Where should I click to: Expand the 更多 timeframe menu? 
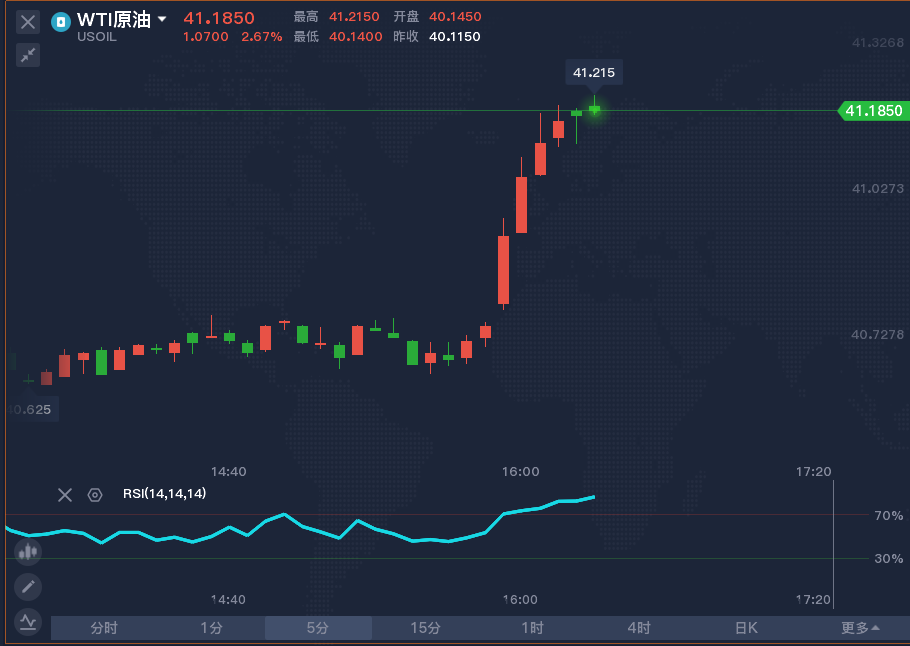[862, 628]
